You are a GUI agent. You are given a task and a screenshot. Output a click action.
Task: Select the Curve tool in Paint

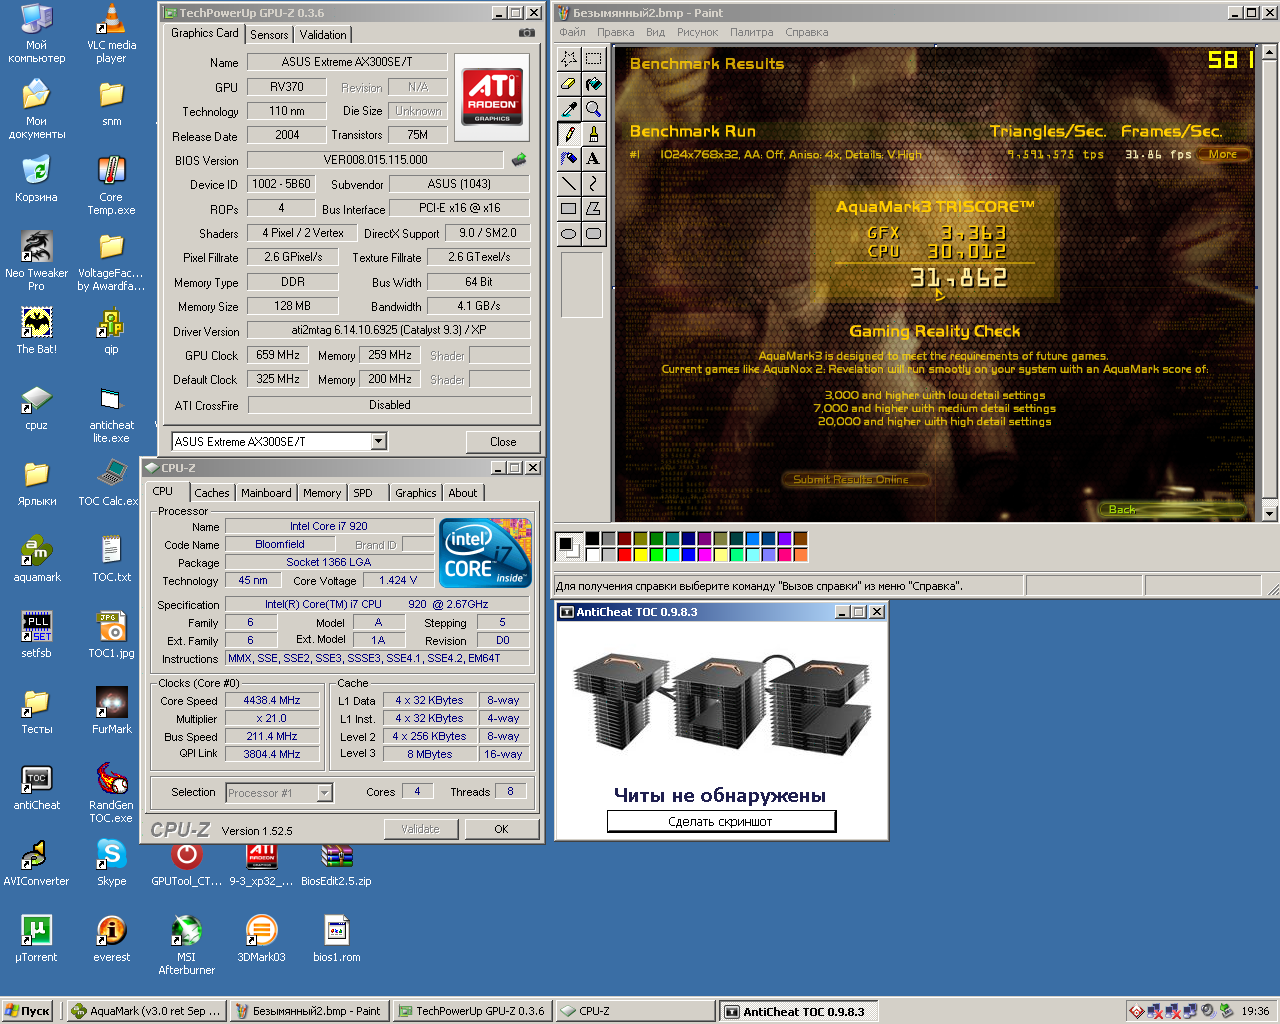[594, 183]
